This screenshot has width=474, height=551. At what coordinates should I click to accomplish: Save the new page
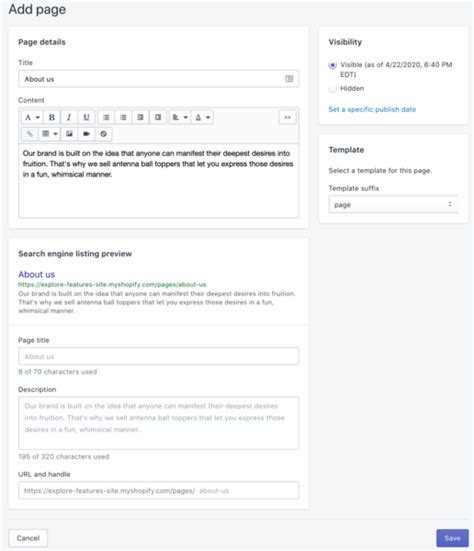[452, 538]
